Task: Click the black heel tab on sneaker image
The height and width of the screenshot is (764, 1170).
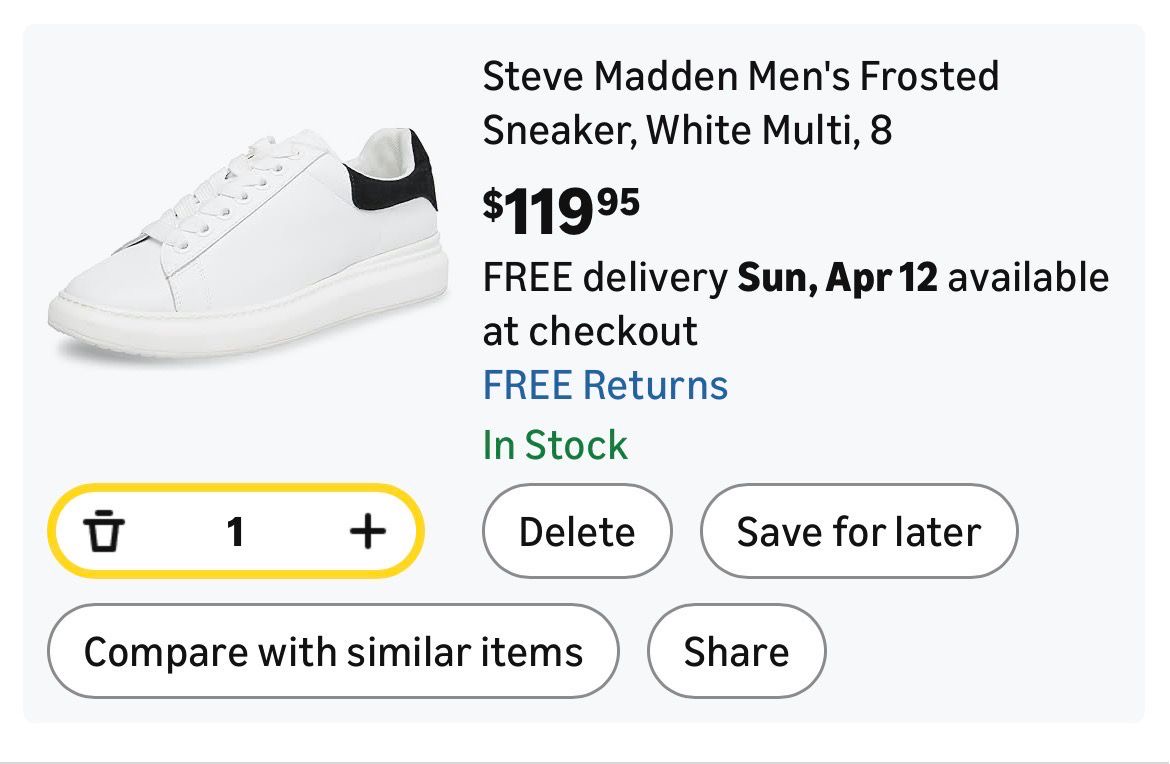Action: pyautogui.click(x=397, y=182)
